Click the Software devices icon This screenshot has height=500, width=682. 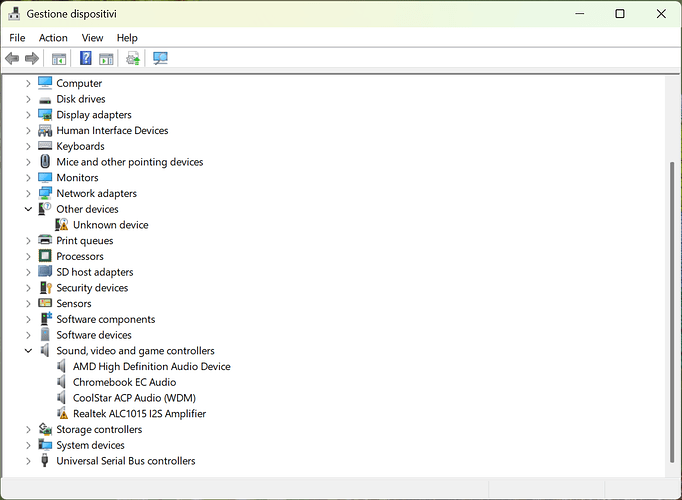pos(45,334)
